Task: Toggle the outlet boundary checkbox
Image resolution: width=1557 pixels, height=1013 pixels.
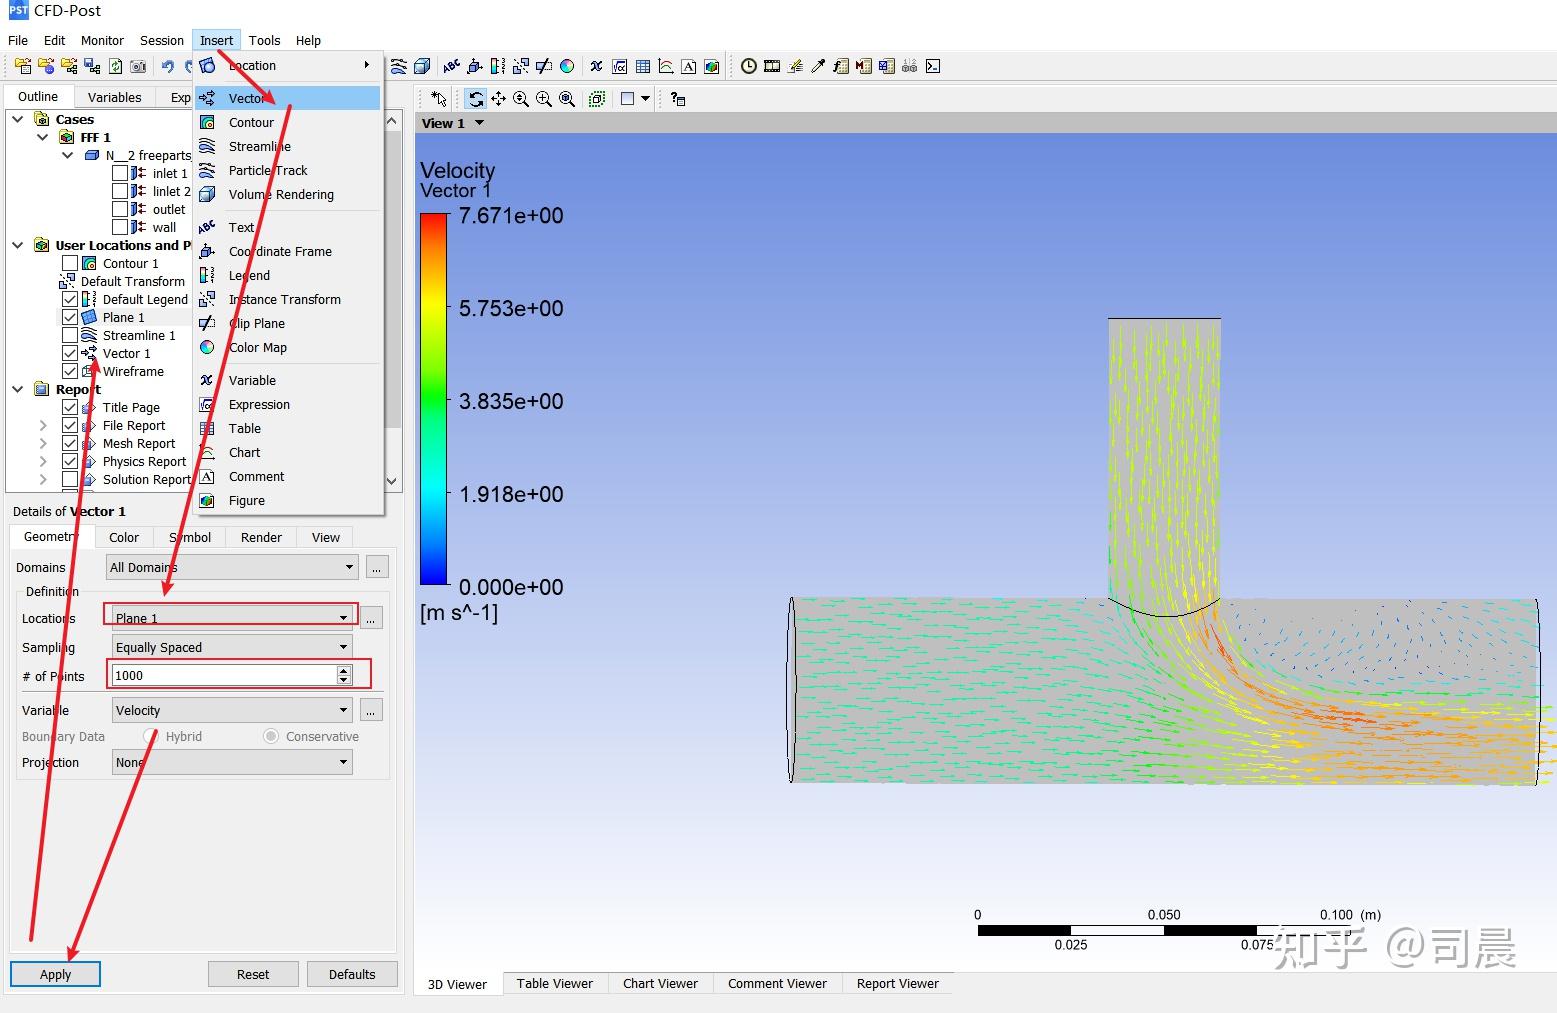Action: [x=120, y=209]
